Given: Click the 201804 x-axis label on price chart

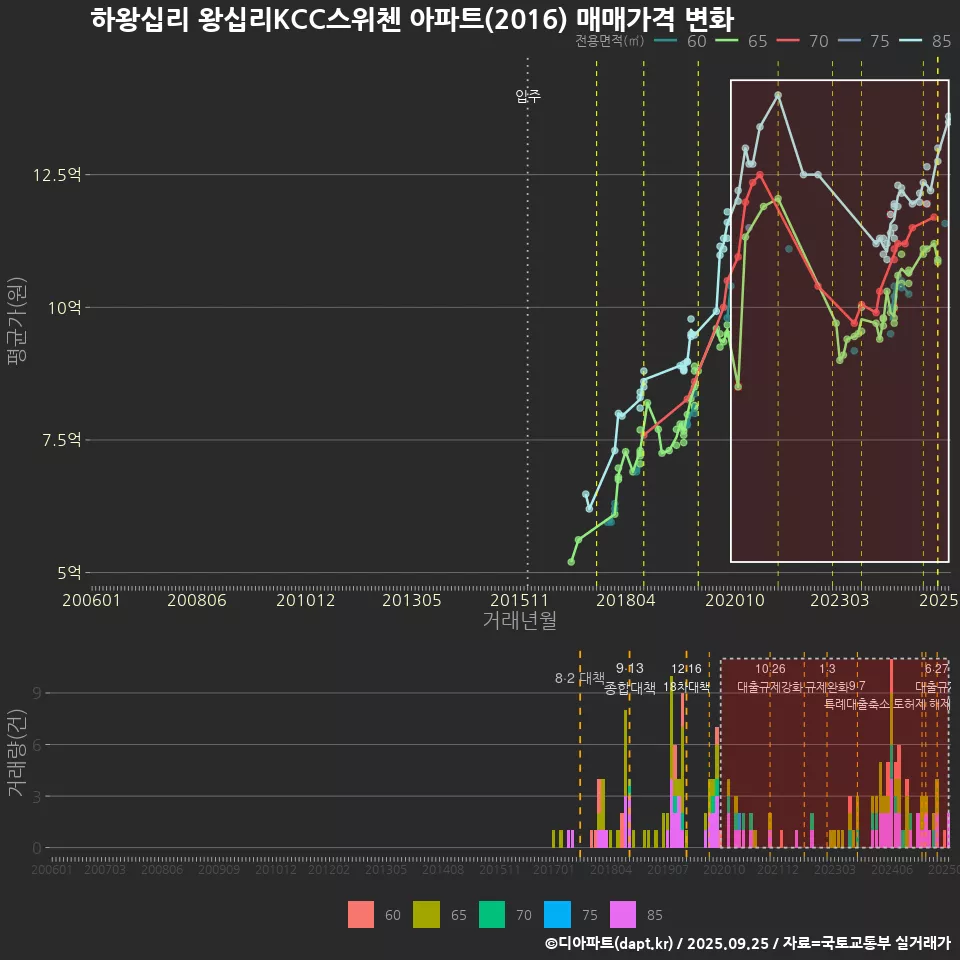Looking at the screenshot, I should click(624, 600).
